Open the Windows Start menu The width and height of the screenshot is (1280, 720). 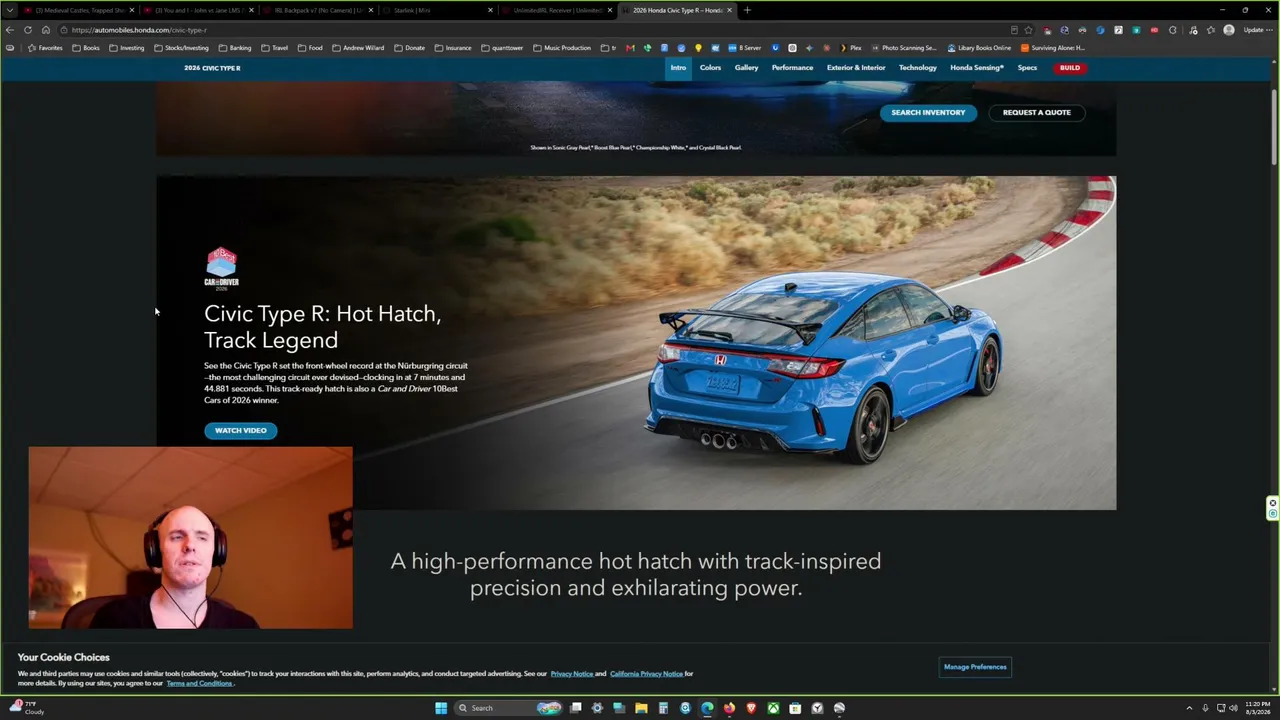coord(441,708)
